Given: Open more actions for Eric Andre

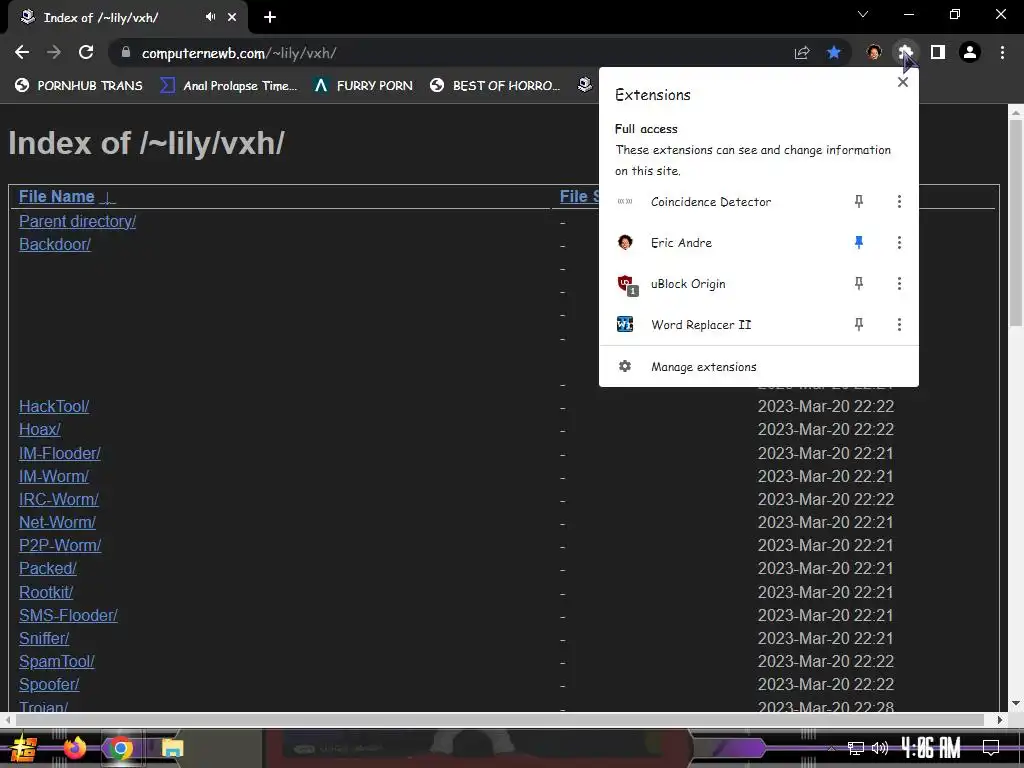Looking at the screenshot, I should click(x=899, y=243).
